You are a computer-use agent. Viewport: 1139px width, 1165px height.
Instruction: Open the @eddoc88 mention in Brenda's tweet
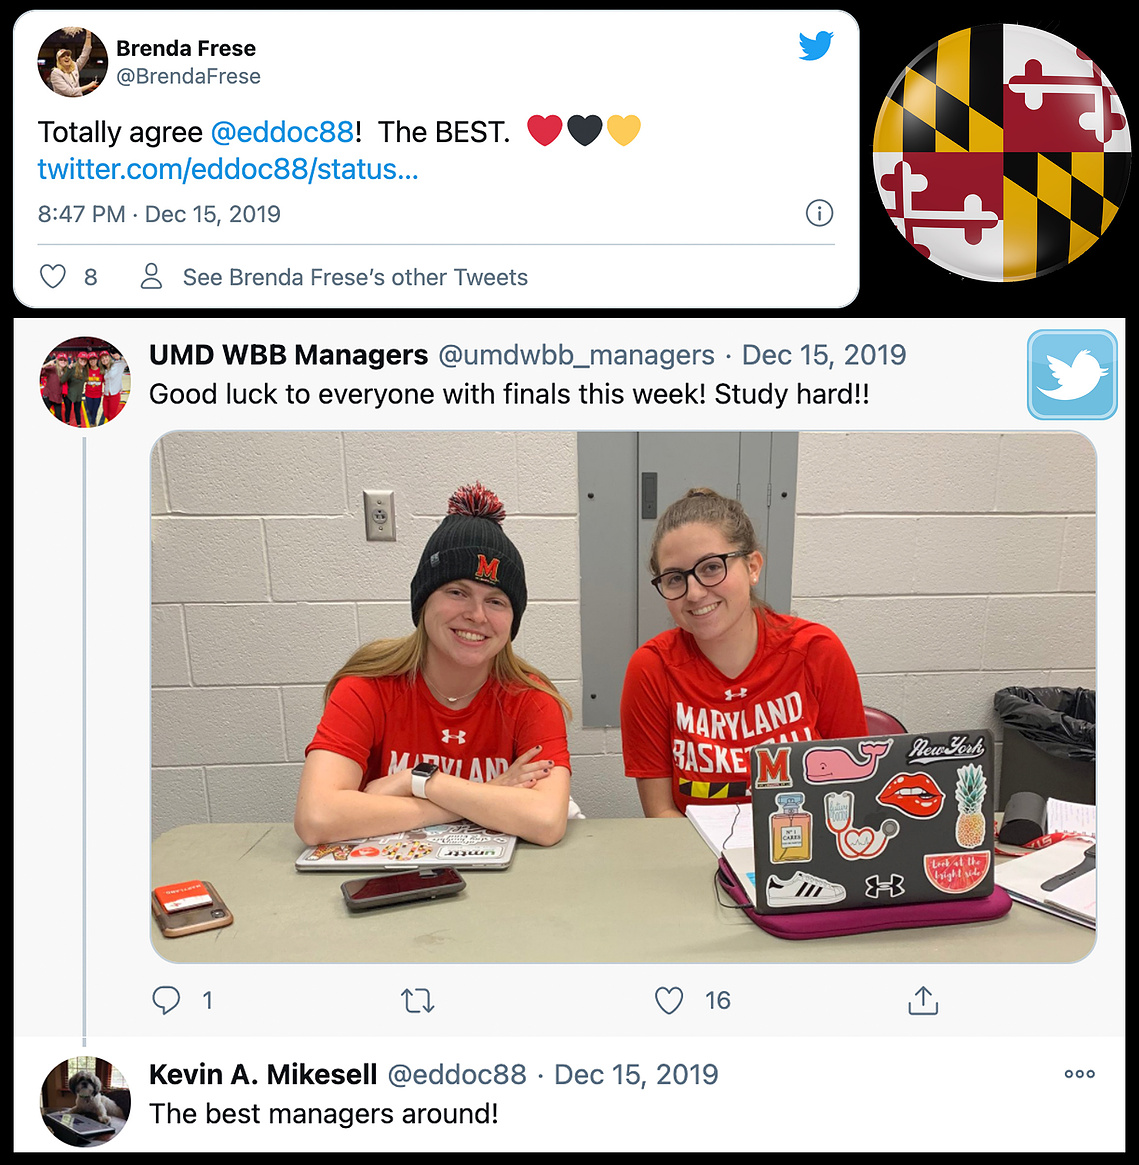[x=282, y=132]
